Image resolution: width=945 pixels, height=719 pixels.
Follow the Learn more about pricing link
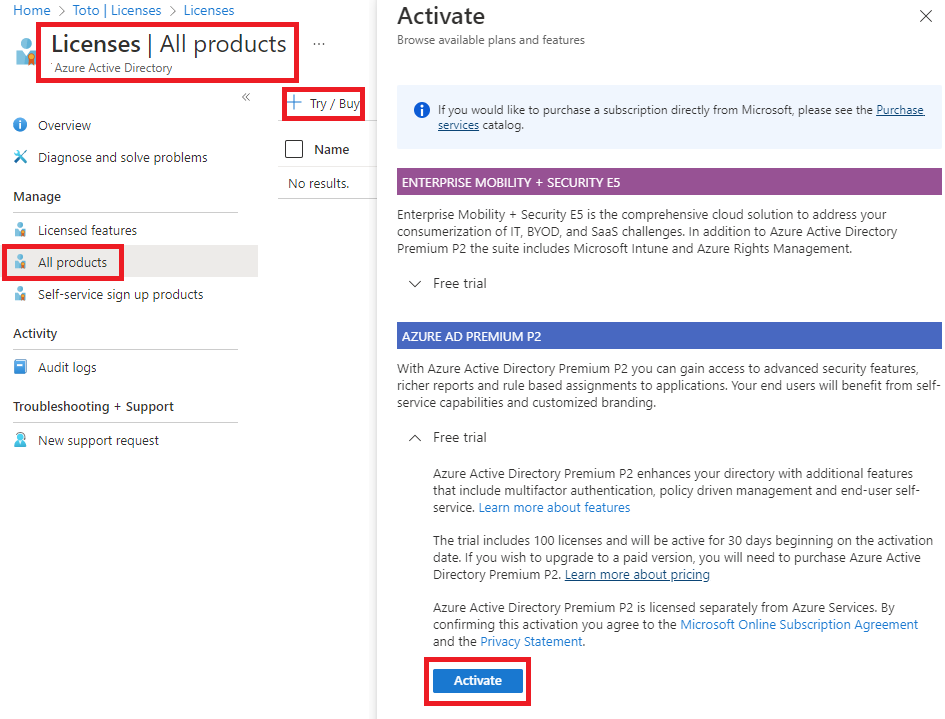click(637, 574)
